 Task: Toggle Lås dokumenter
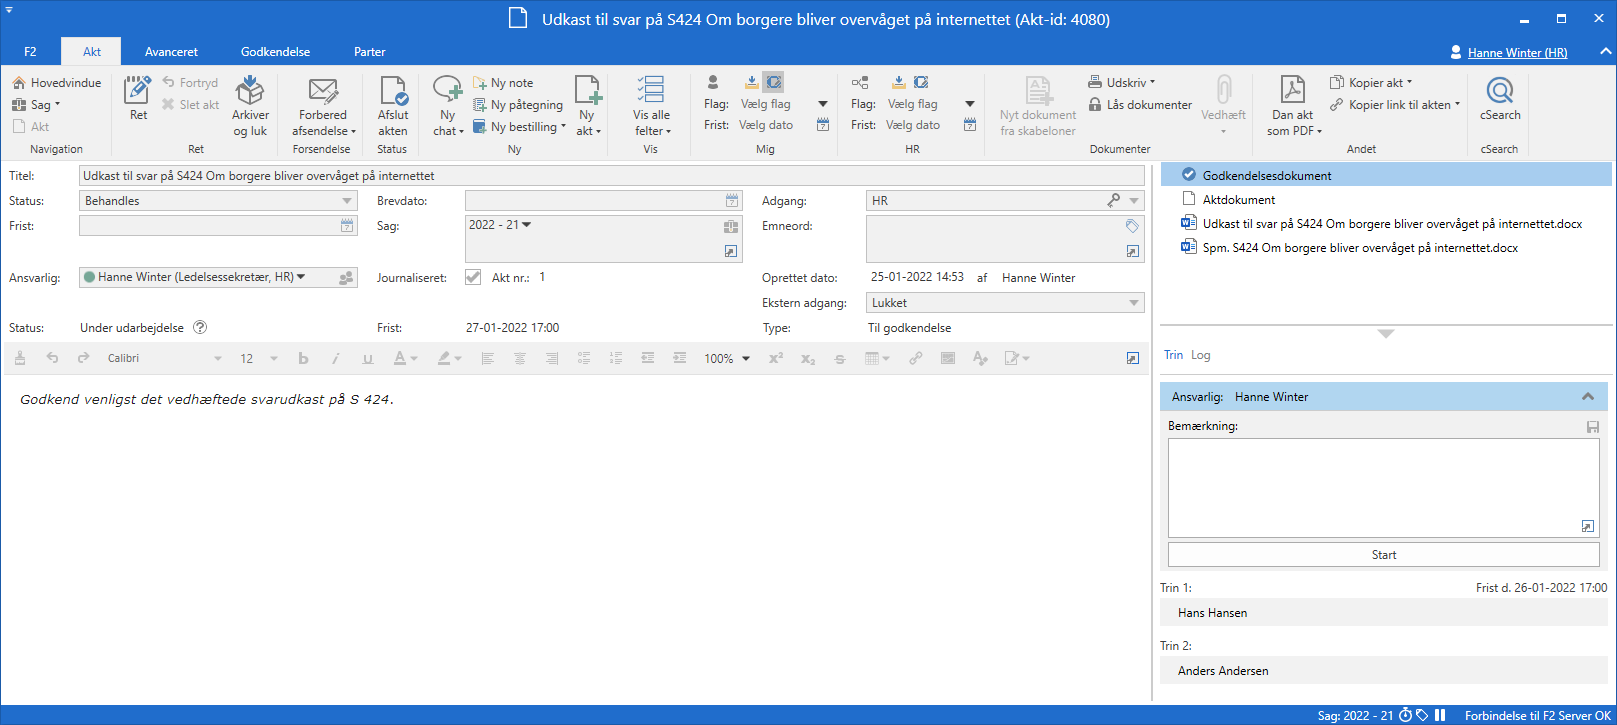(x=1140, y=105)
